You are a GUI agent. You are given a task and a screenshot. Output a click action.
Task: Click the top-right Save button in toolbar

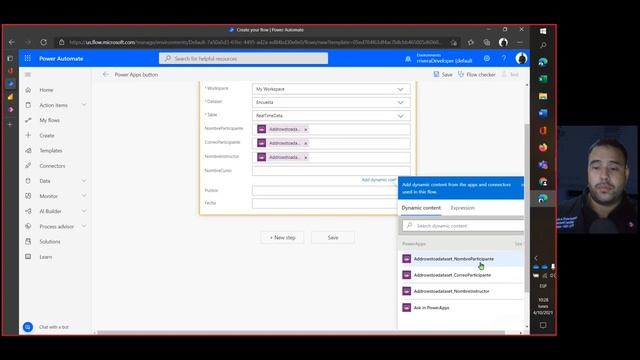[x=443, y=74]
